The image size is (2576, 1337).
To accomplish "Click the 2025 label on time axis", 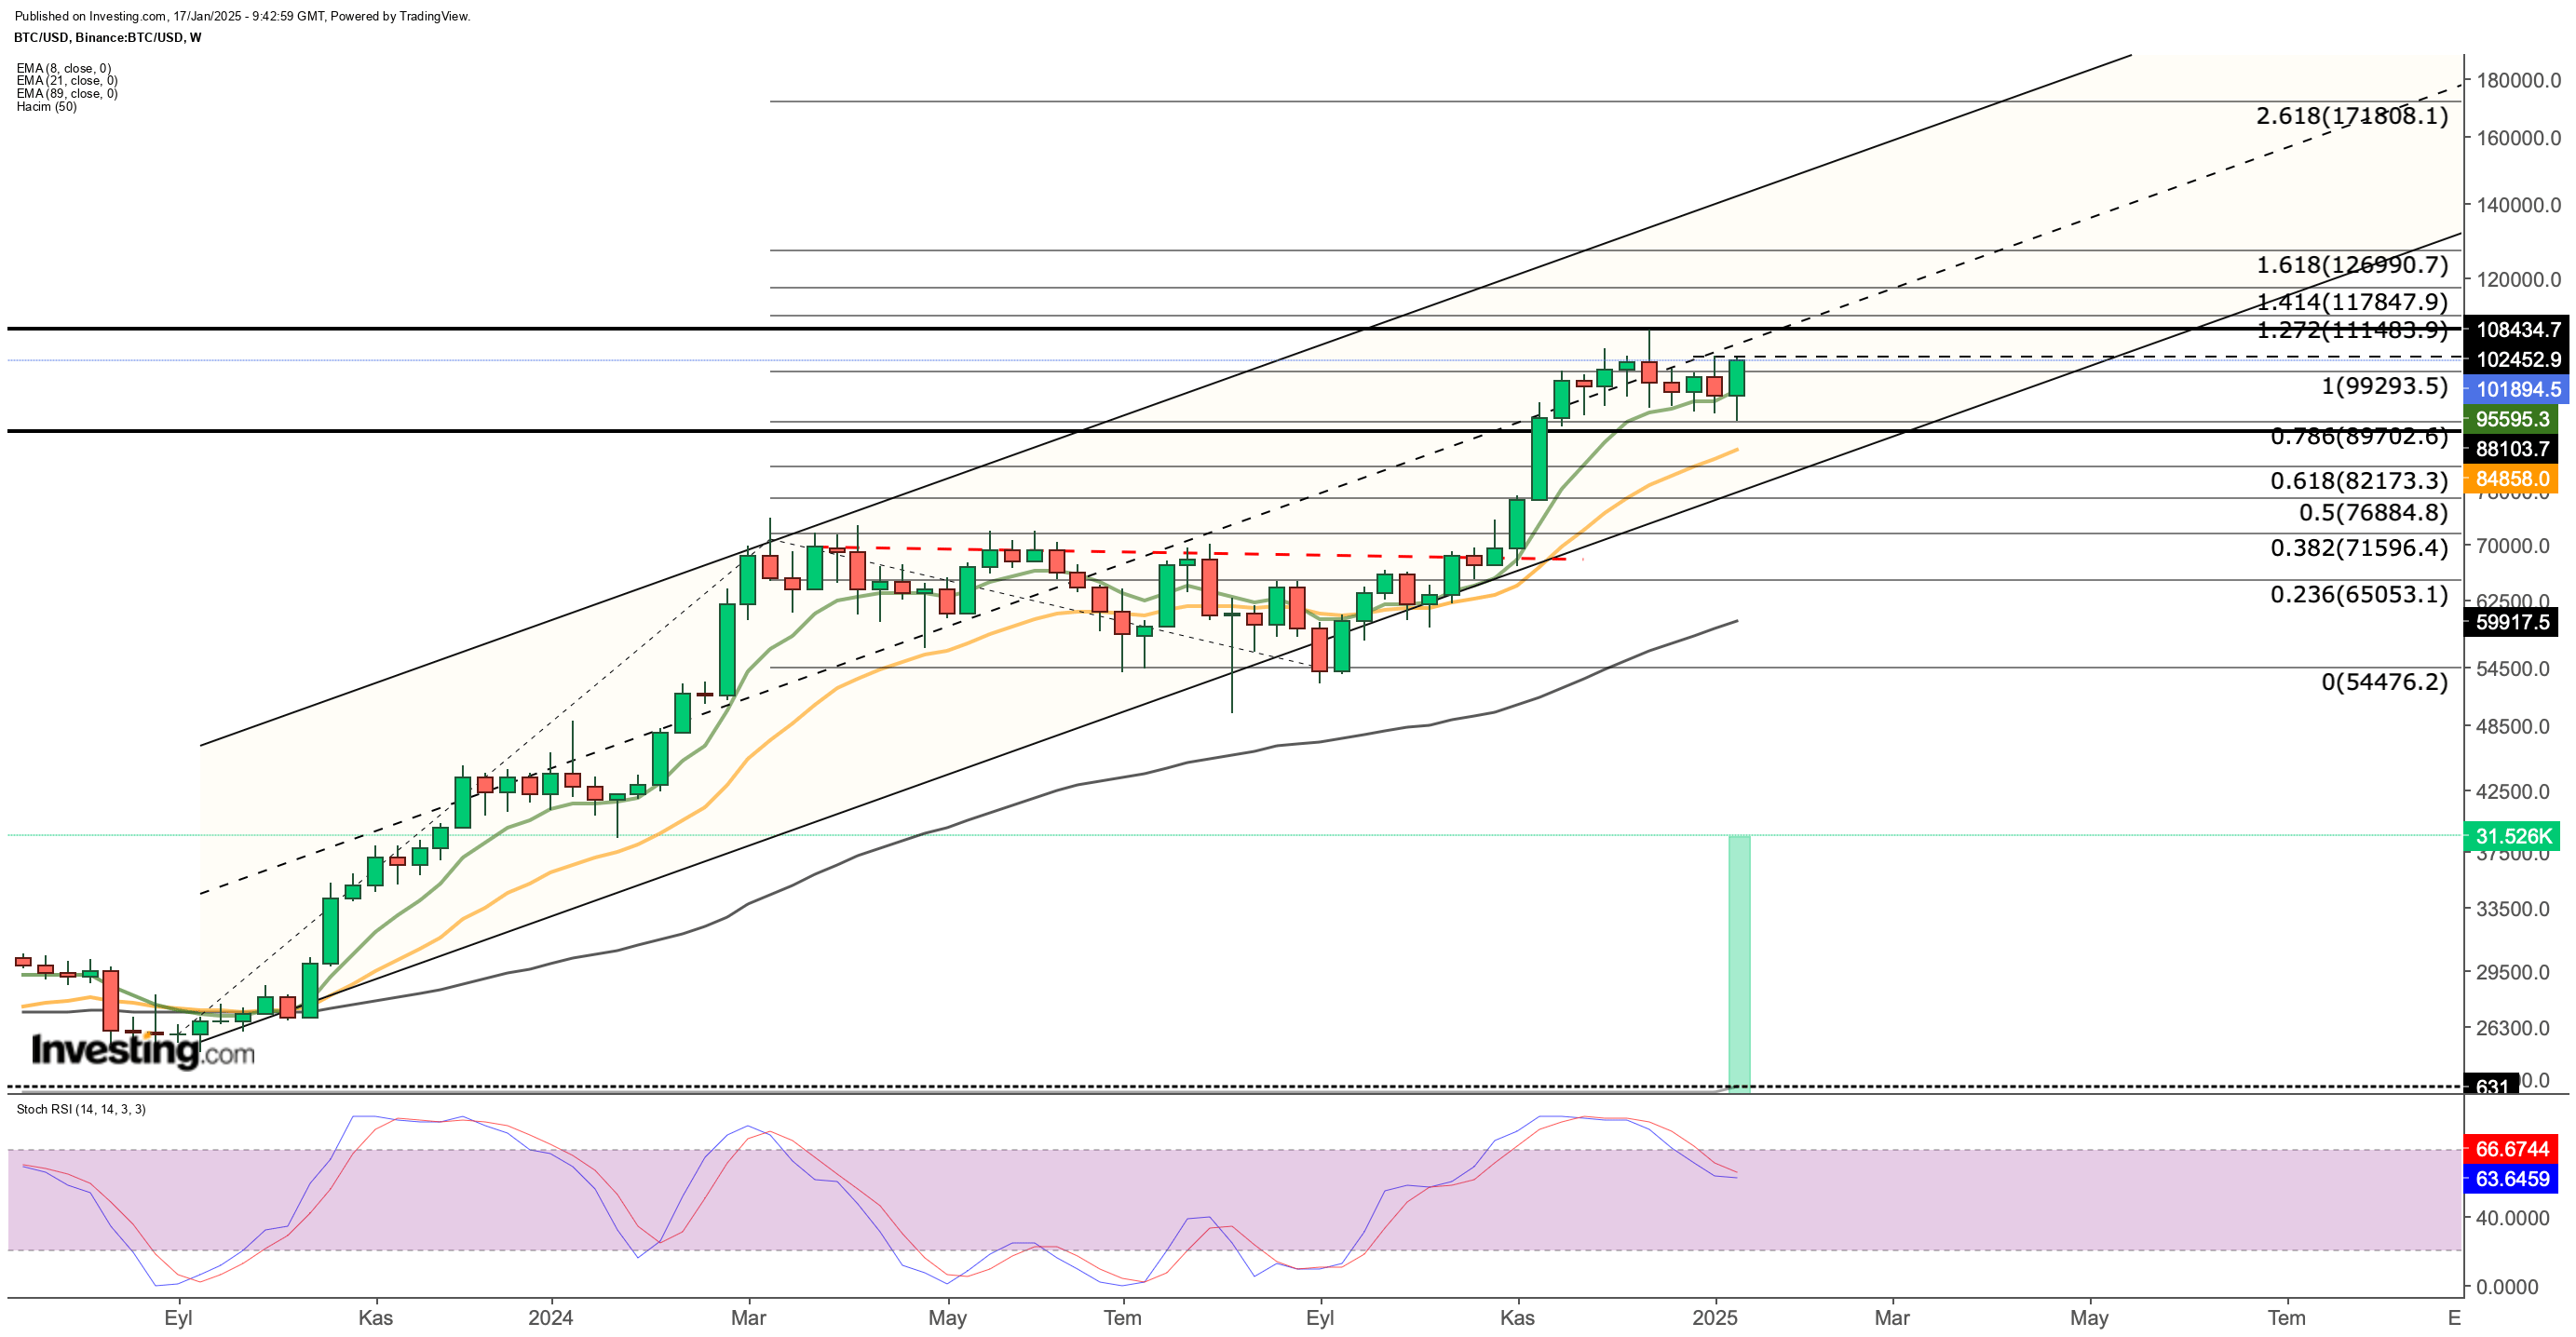I will point(1714,1318).
